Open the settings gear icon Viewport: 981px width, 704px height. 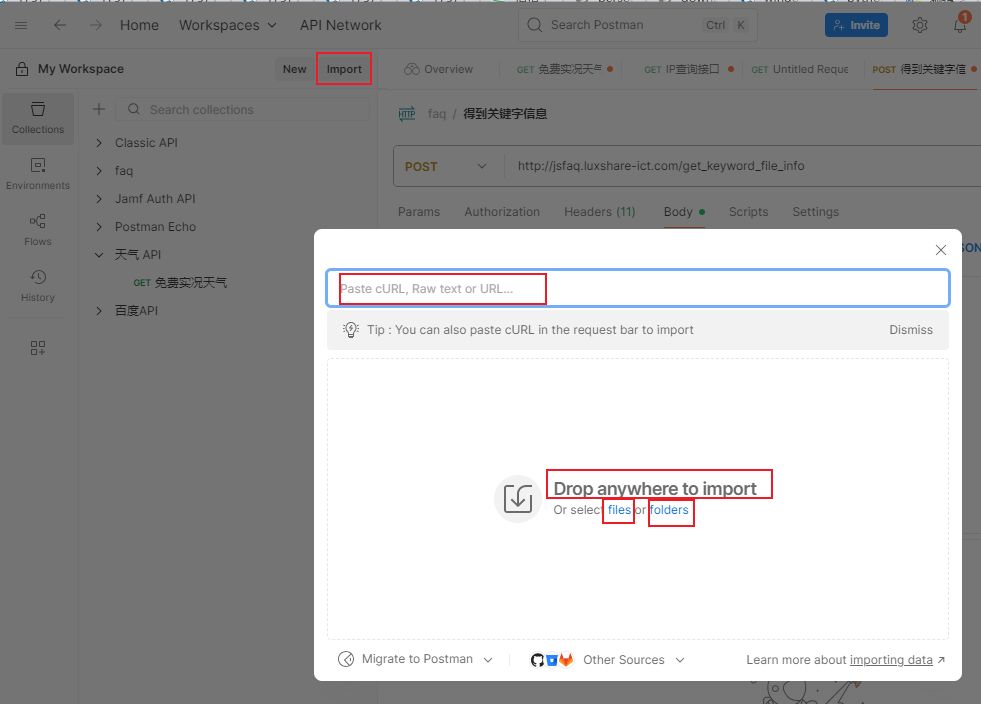(x=920, y=25)
